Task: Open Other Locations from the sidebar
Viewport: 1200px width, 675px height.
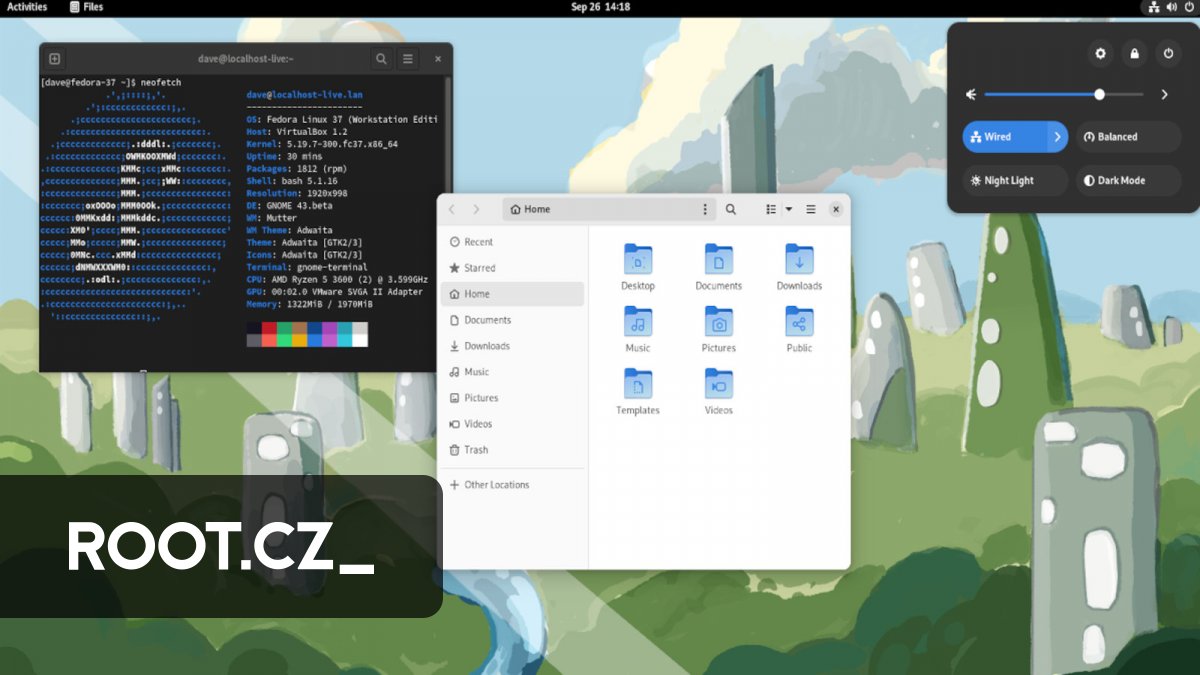Action: tap(497, 484)
